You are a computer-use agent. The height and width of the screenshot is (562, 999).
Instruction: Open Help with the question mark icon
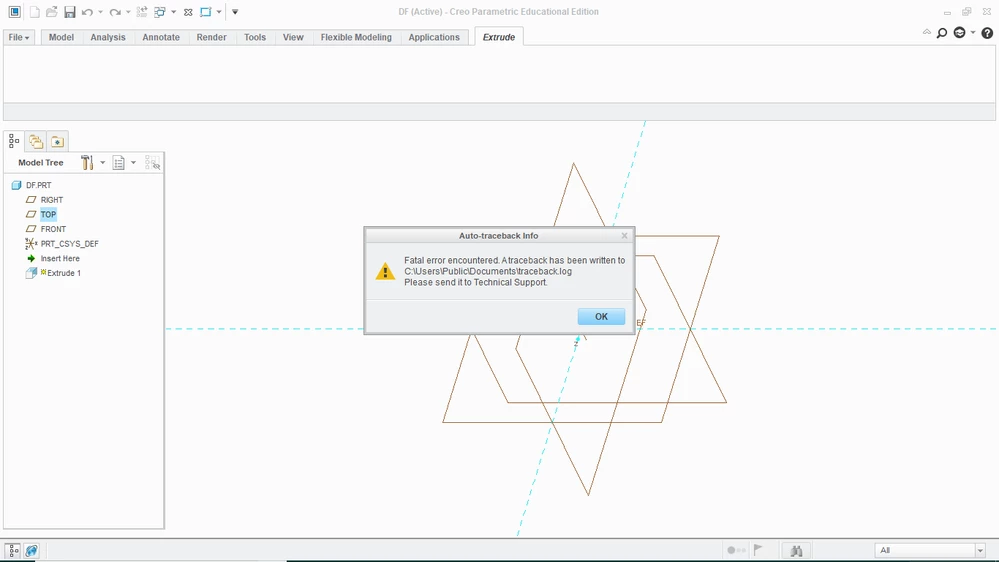[x=987, y=33]
